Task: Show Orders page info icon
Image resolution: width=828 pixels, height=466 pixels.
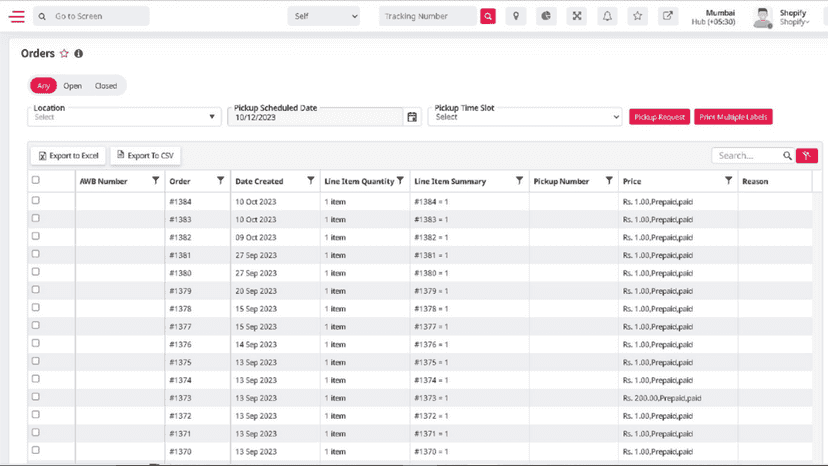Action: pos(79,53)
